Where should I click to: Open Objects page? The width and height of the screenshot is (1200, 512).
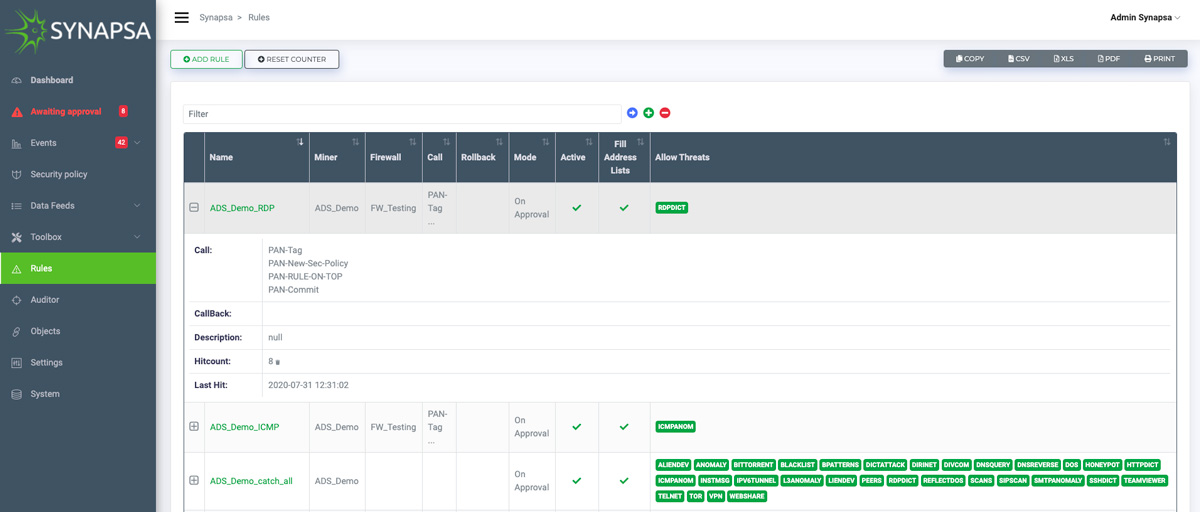(45, 331)
